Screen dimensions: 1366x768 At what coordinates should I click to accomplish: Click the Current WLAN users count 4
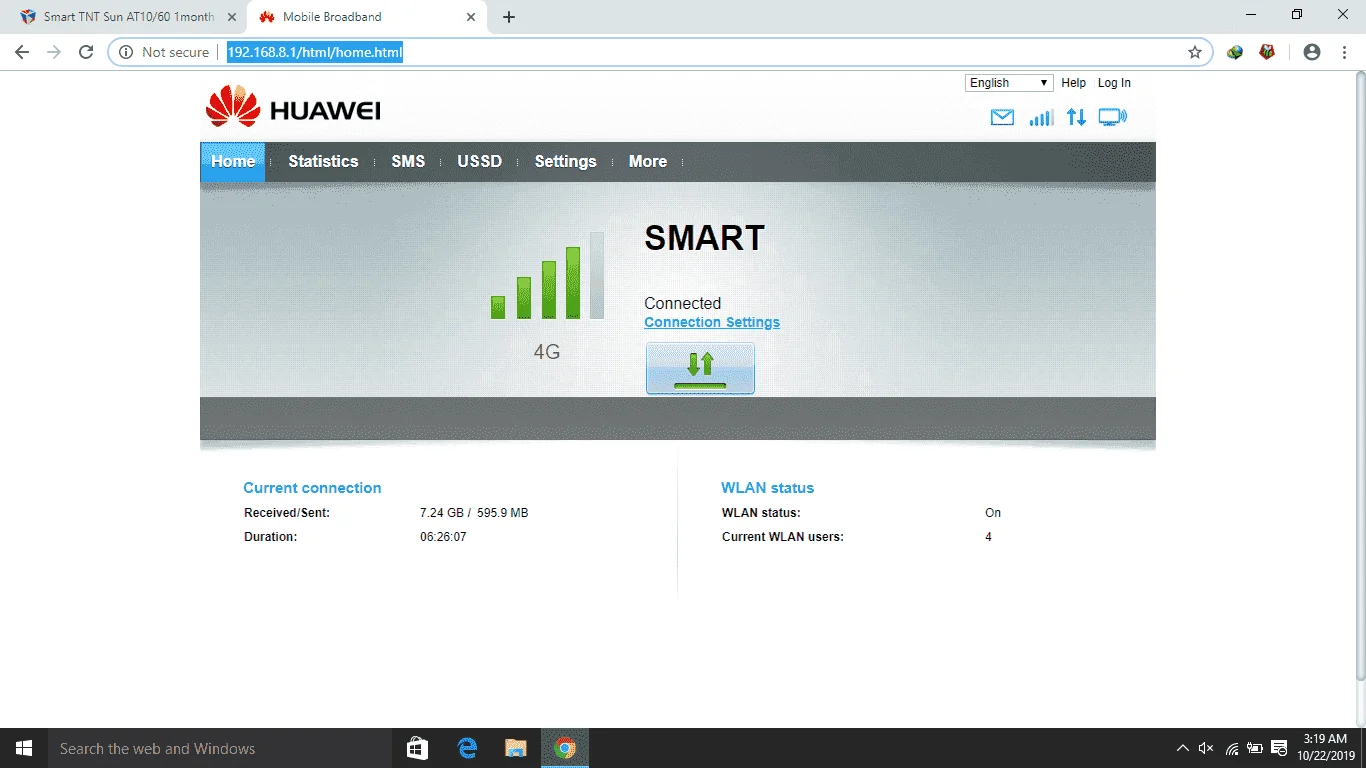tap(988, 537)
